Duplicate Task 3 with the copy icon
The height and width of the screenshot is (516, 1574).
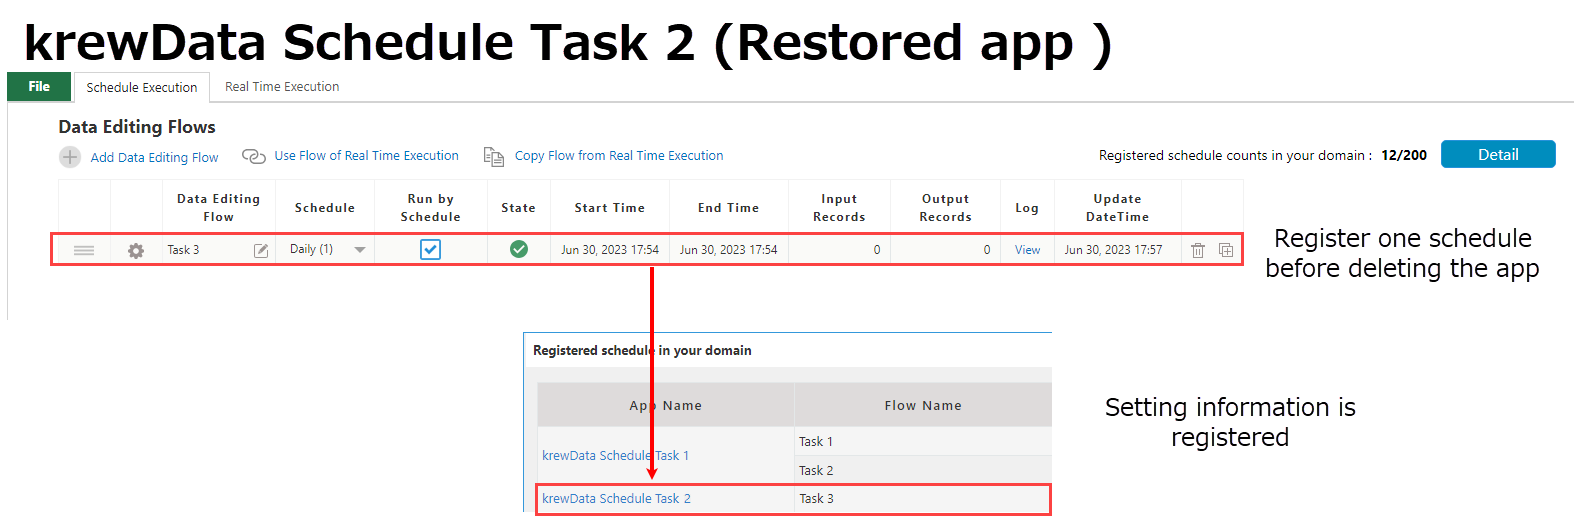[x=1226, y=250]
